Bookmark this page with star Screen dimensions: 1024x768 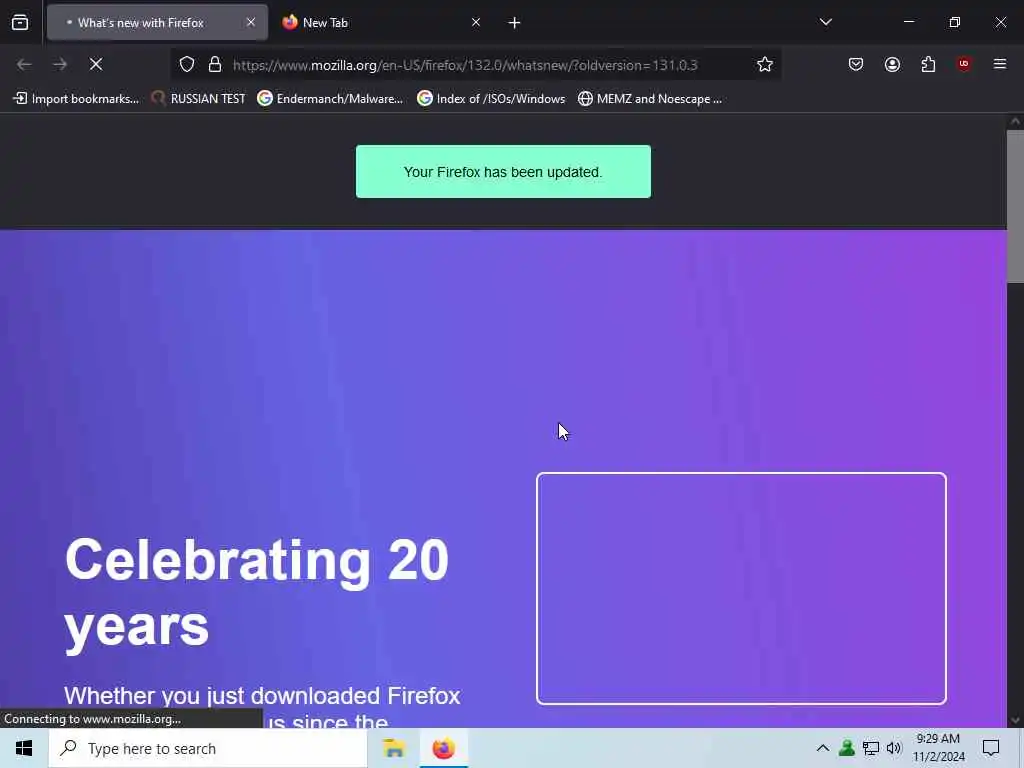pyautogui.click(x=765, y=64)
